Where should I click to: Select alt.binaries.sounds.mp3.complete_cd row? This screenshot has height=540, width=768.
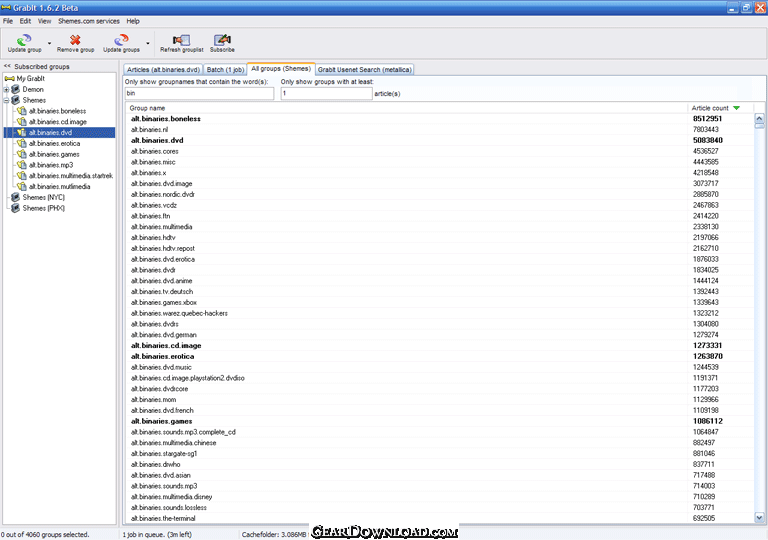(x=439, y=432)
